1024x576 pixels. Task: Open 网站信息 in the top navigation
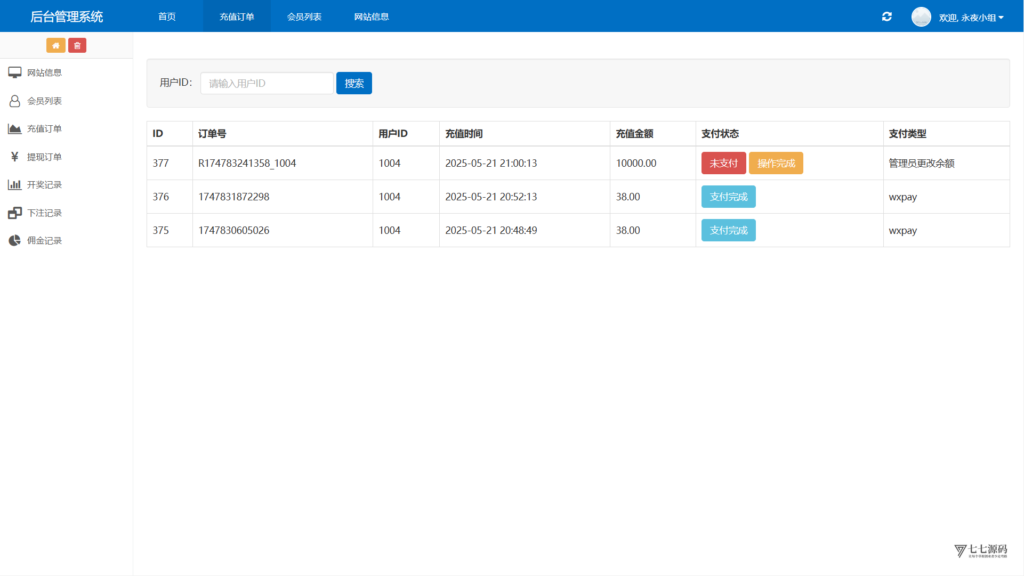(371, 16)
